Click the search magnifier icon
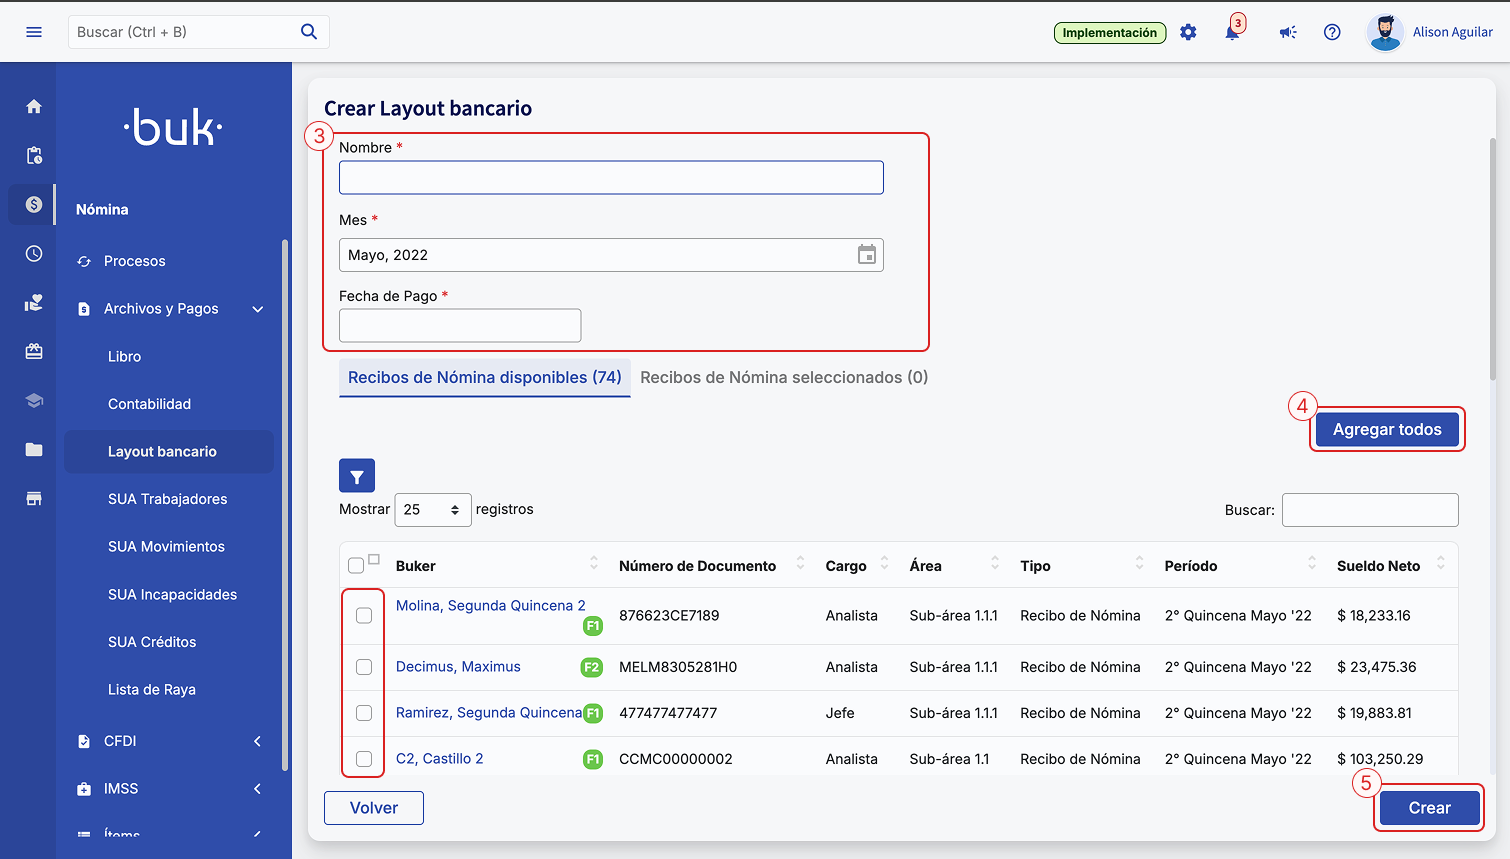This screenshot has height=859, width=1510. tap(309, 32)
